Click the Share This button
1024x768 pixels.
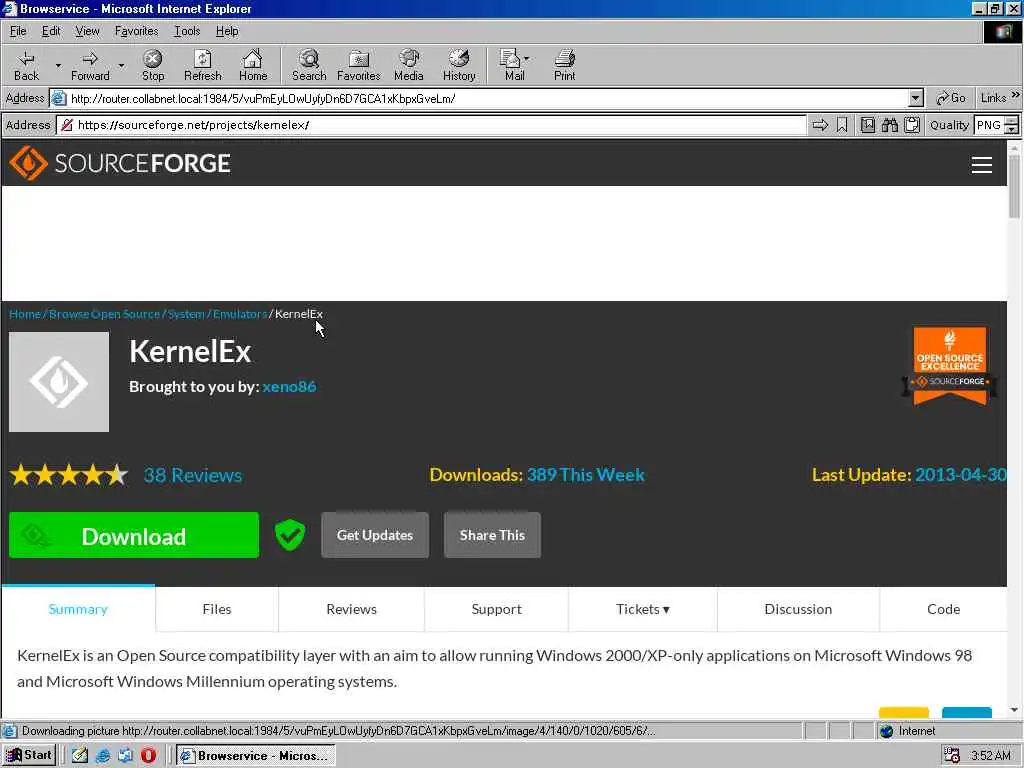pos(492,536)
